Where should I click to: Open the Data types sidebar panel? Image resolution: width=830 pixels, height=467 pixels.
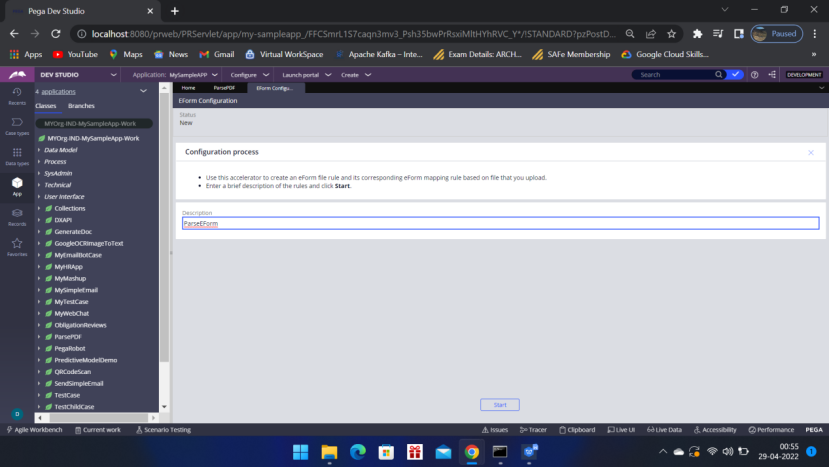(x=17, y=156)
